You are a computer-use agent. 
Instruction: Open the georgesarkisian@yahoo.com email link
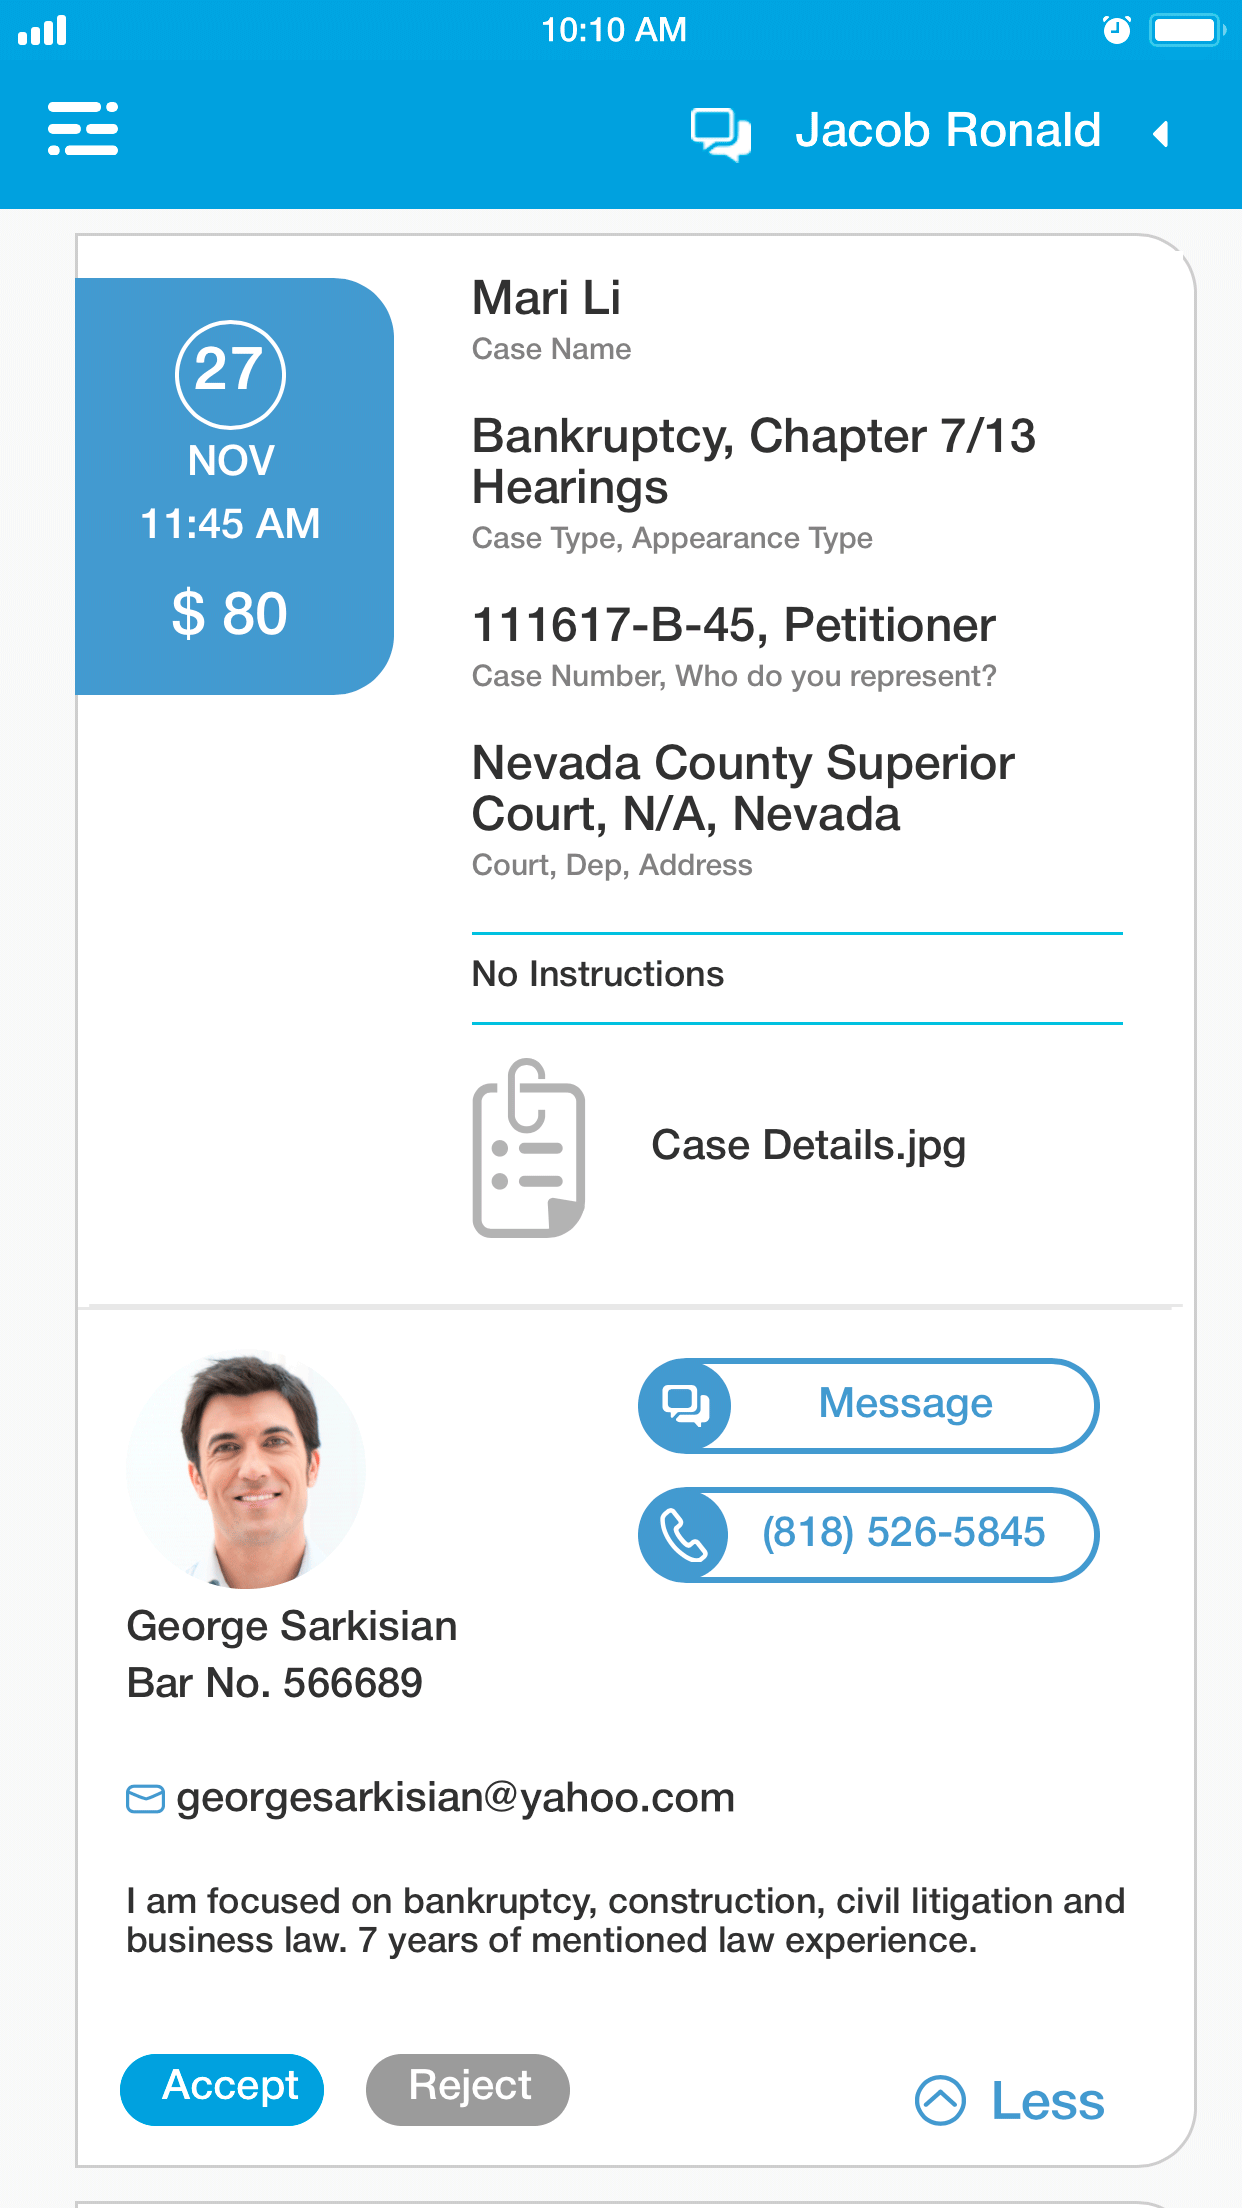[455, 1798]
